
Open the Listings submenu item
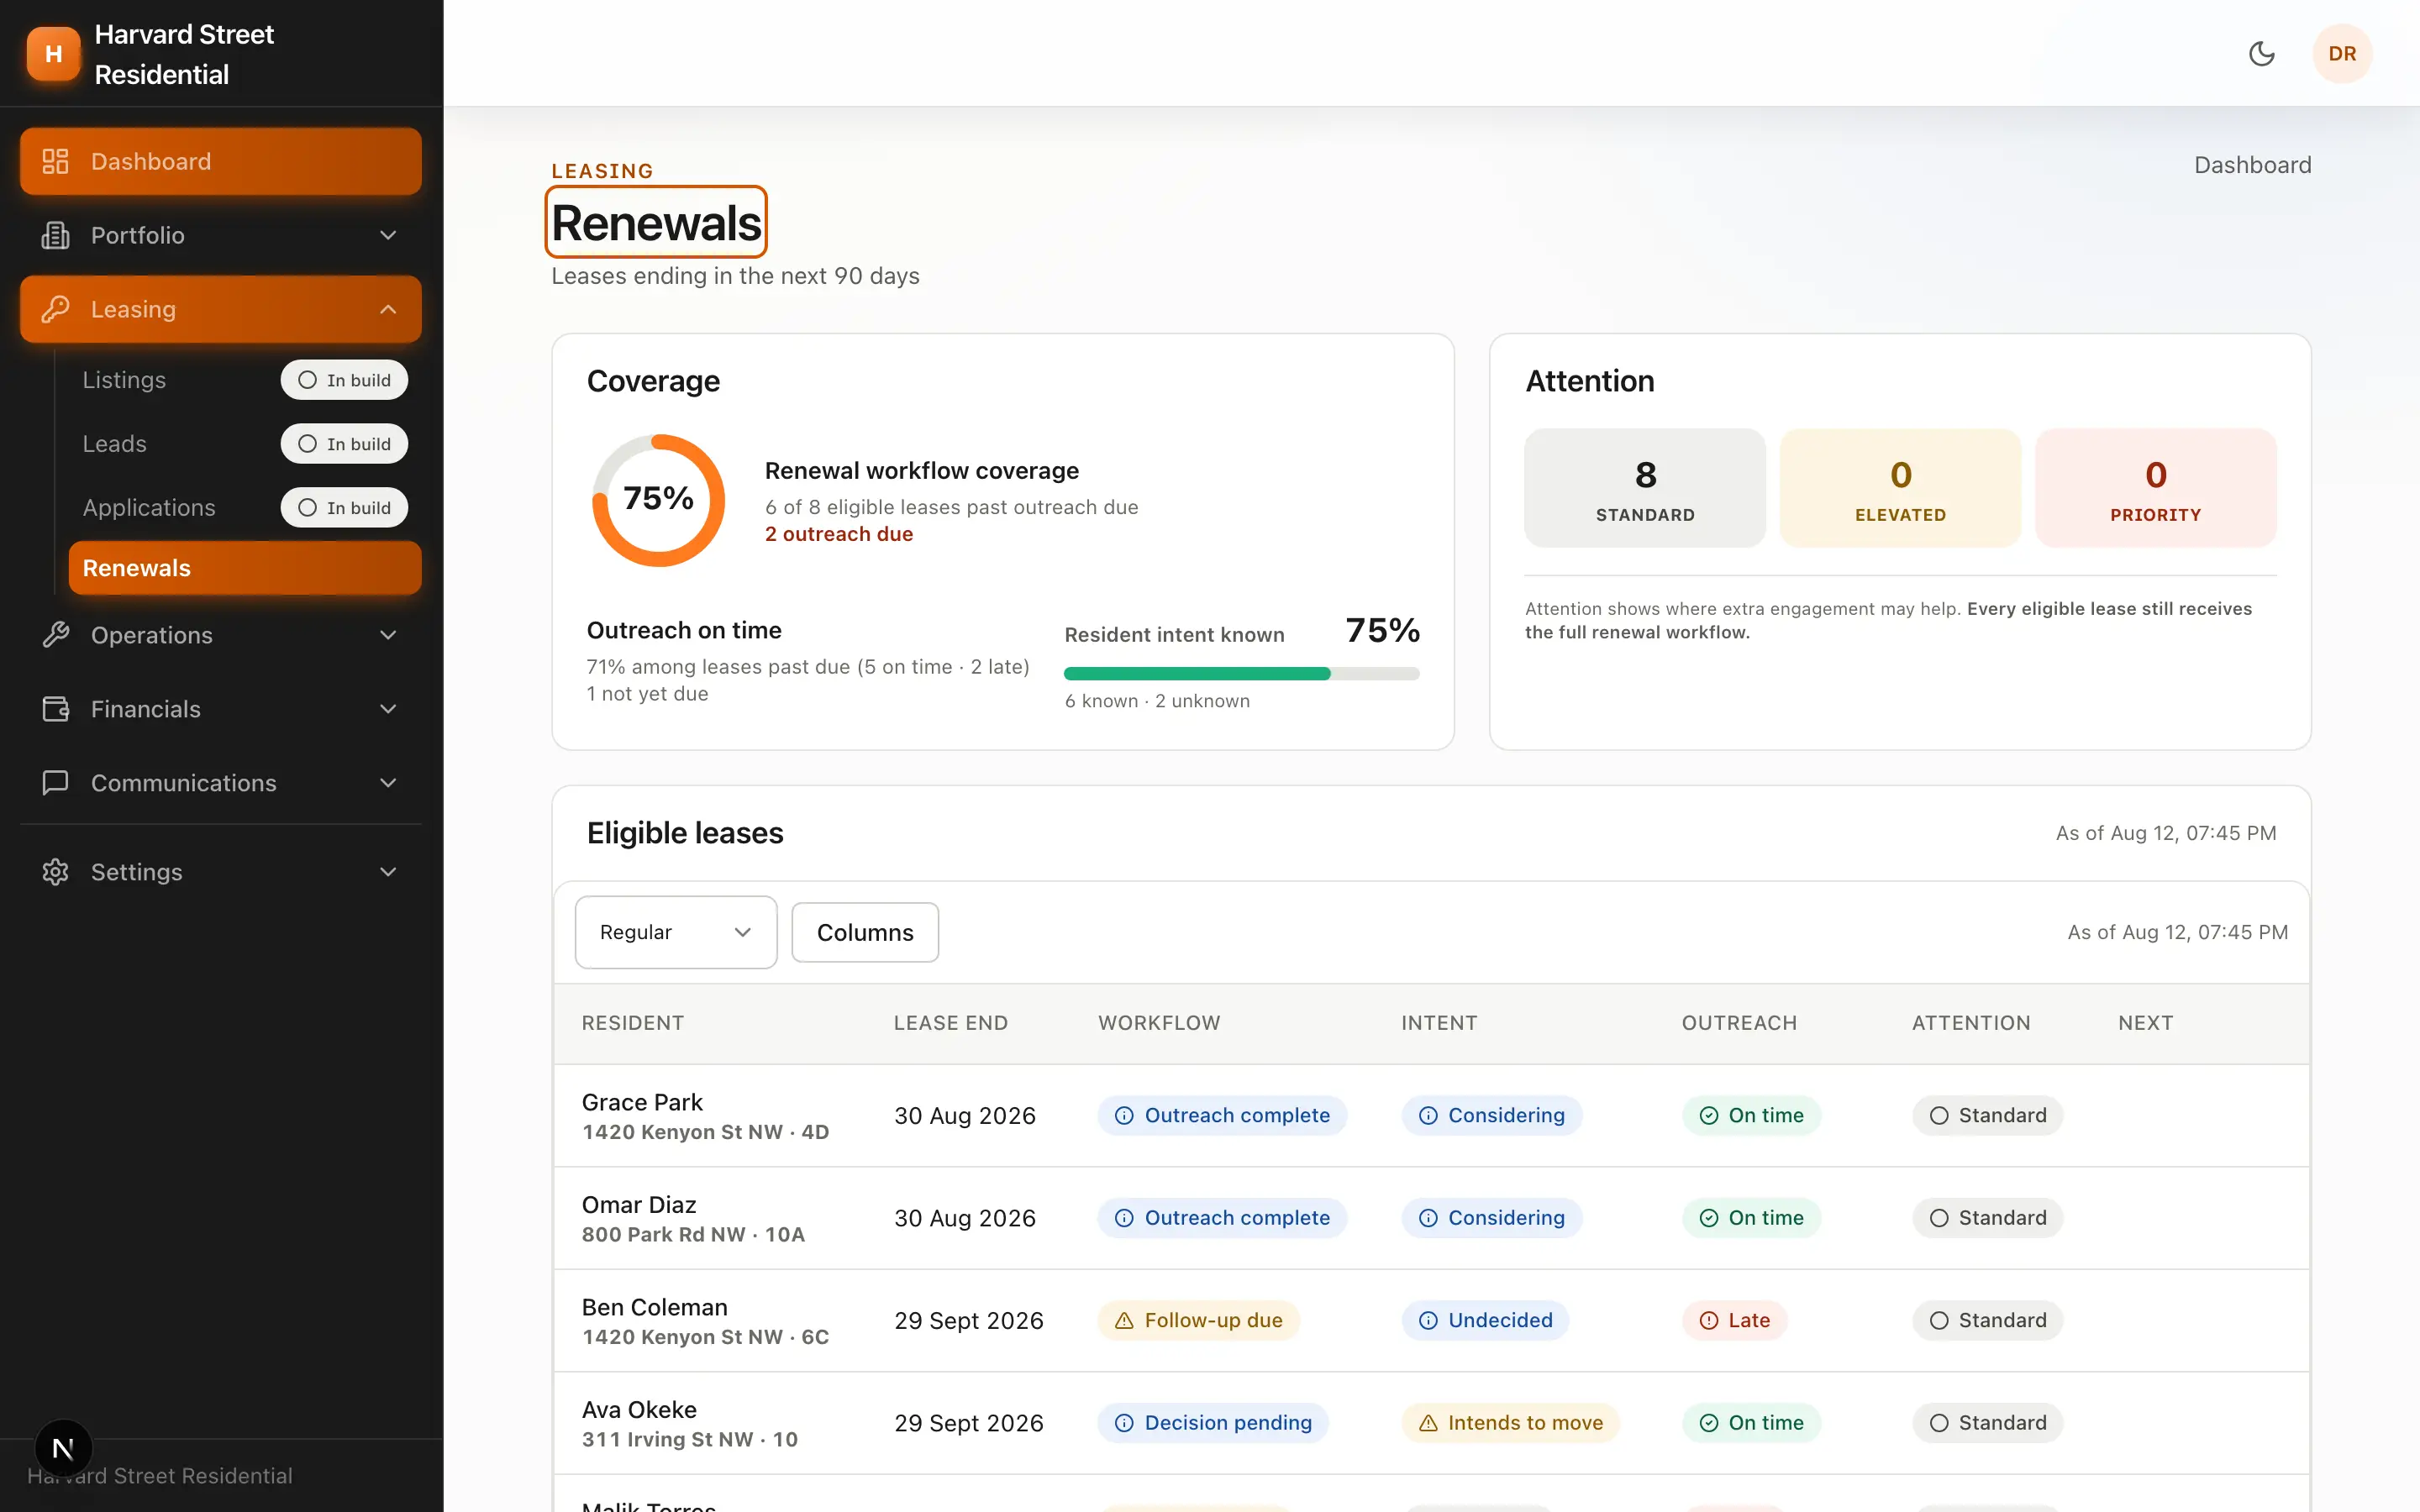coord(245,380)
